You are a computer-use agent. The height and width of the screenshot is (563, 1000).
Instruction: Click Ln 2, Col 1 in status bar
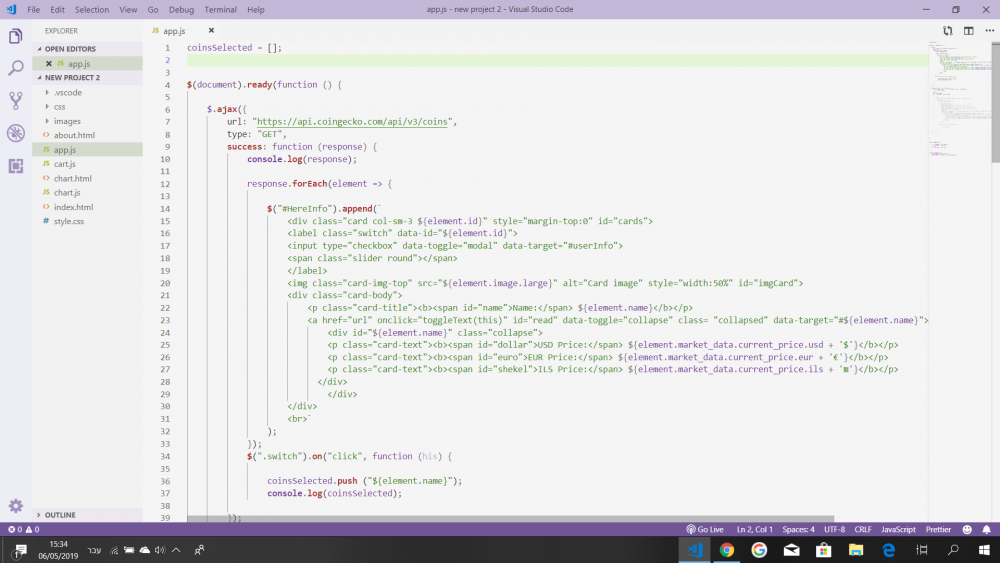754,529
